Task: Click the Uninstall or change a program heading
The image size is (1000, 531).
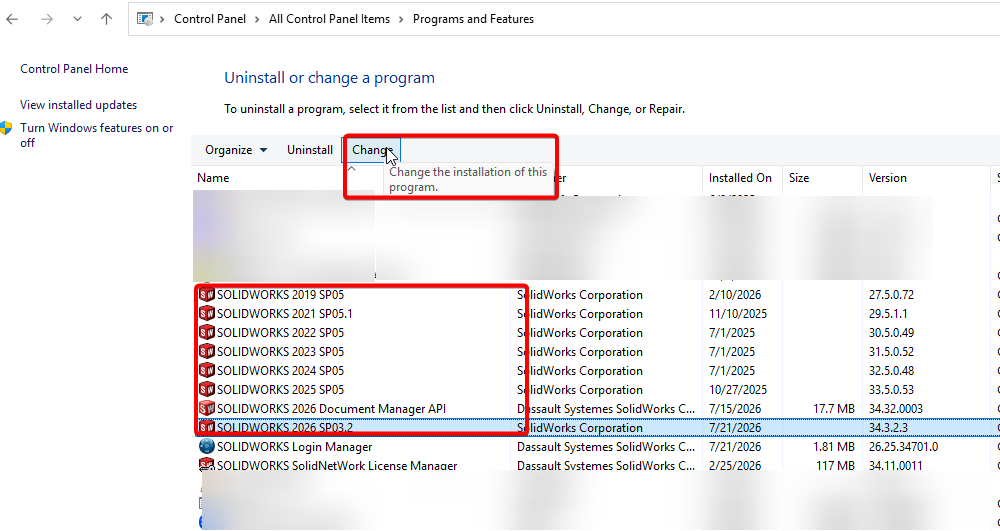Action: pyautogui.click(x=329, y=78)
